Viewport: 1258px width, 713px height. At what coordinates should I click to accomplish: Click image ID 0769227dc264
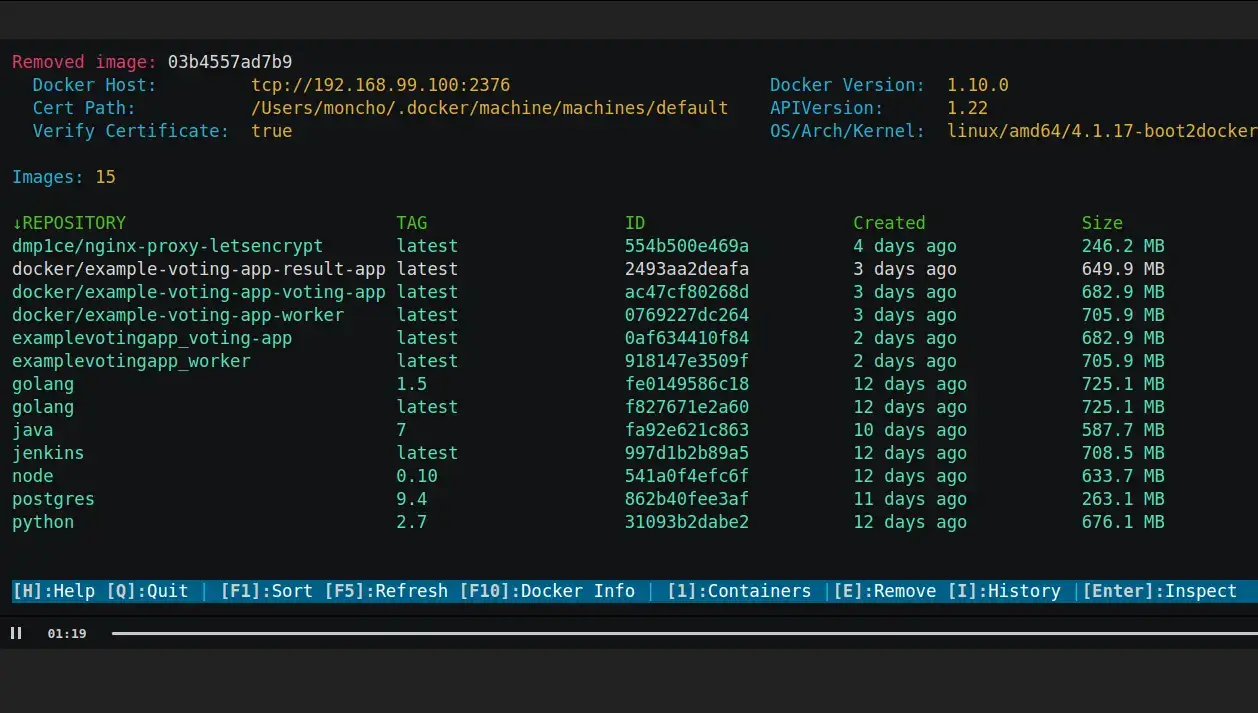pyautogui.click(x=687, y=315)
